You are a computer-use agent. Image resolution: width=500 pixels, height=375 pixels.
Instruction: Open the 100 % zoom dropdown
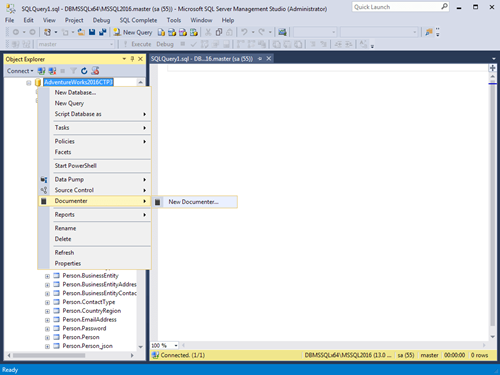176,345
